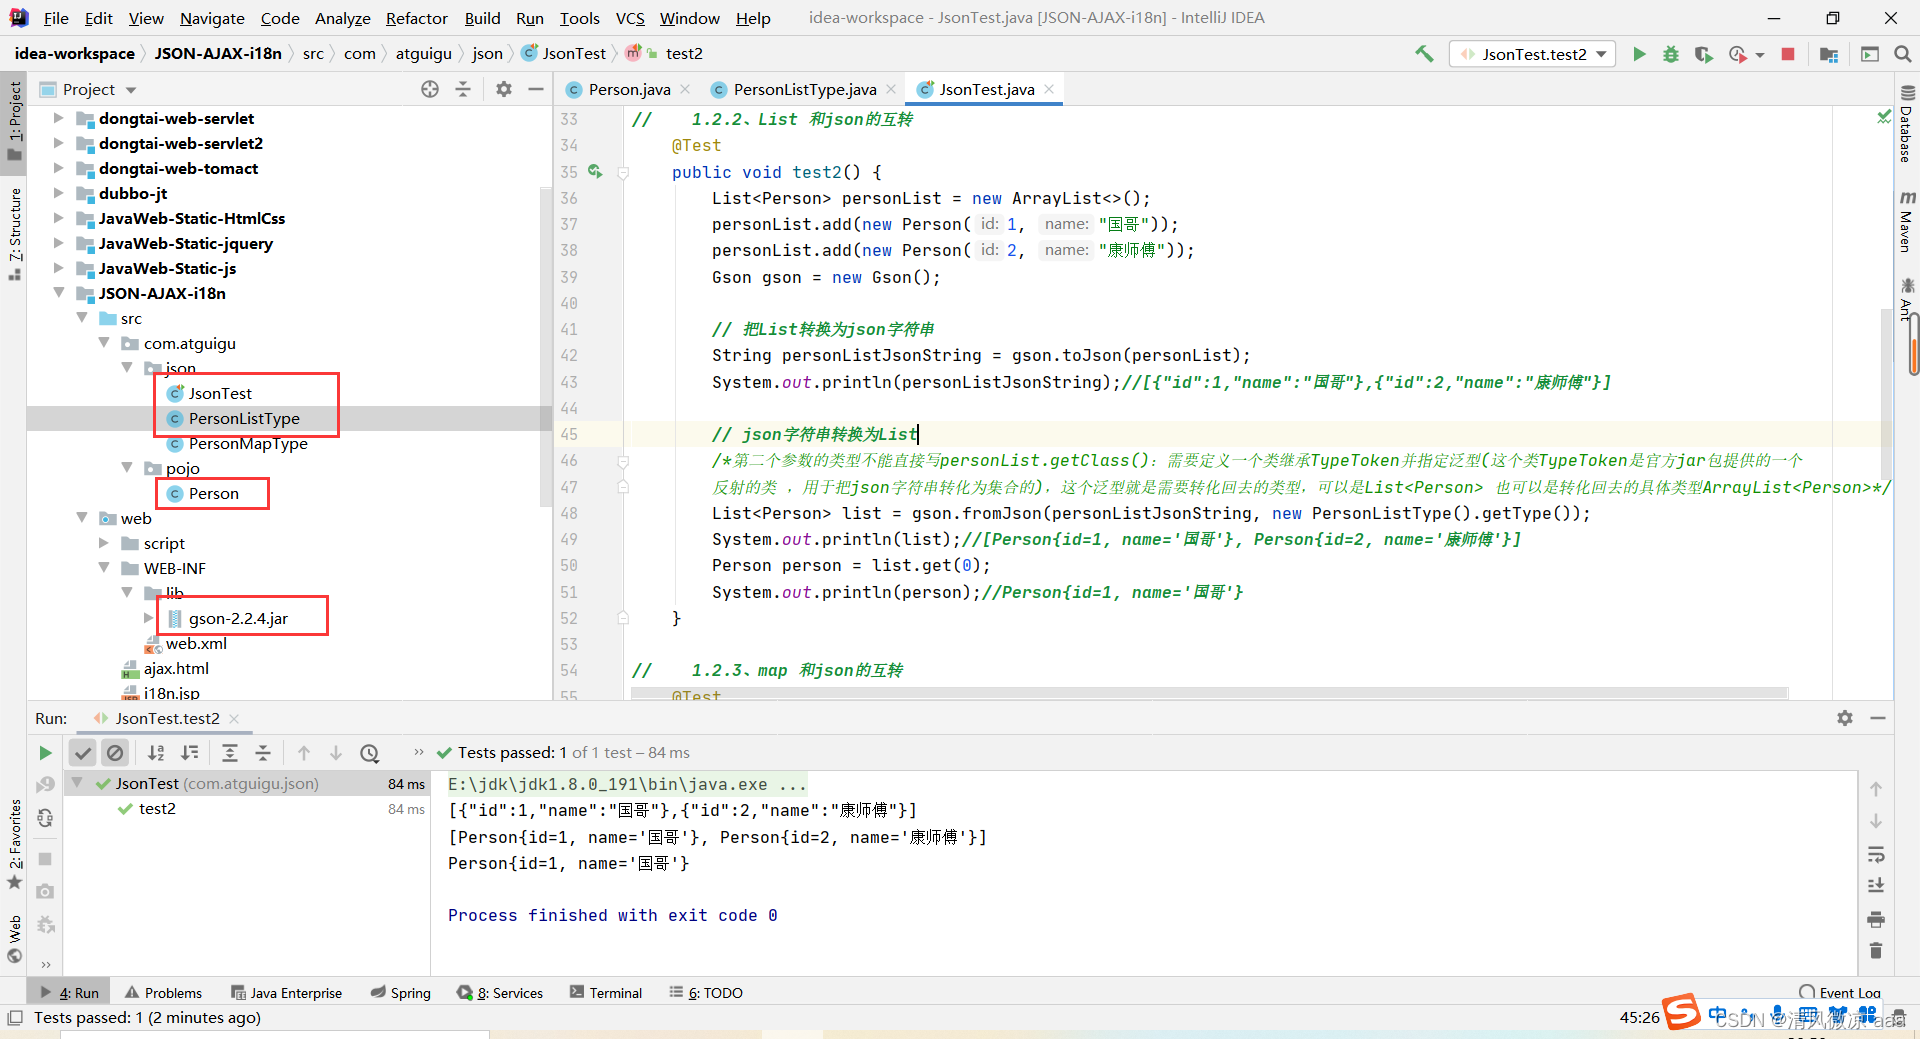Screen dimensions: 1920x1039
Task: Open Event Log button
Action: click(x=1840, y=993)
